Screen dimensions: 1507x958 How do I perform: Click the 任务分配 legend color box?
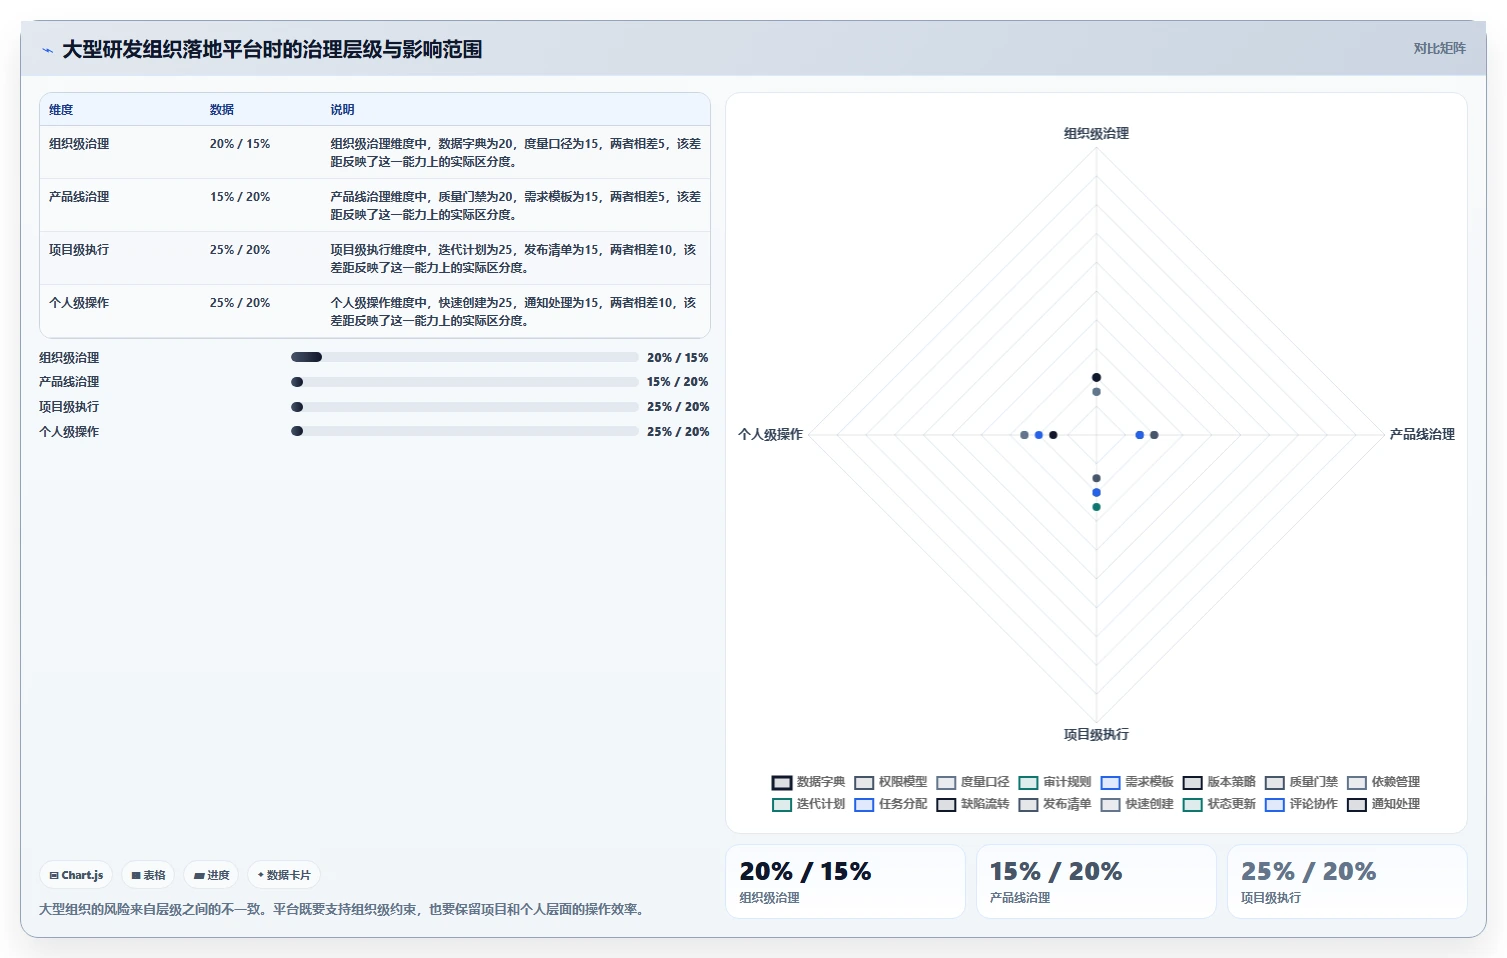point(864,805)
